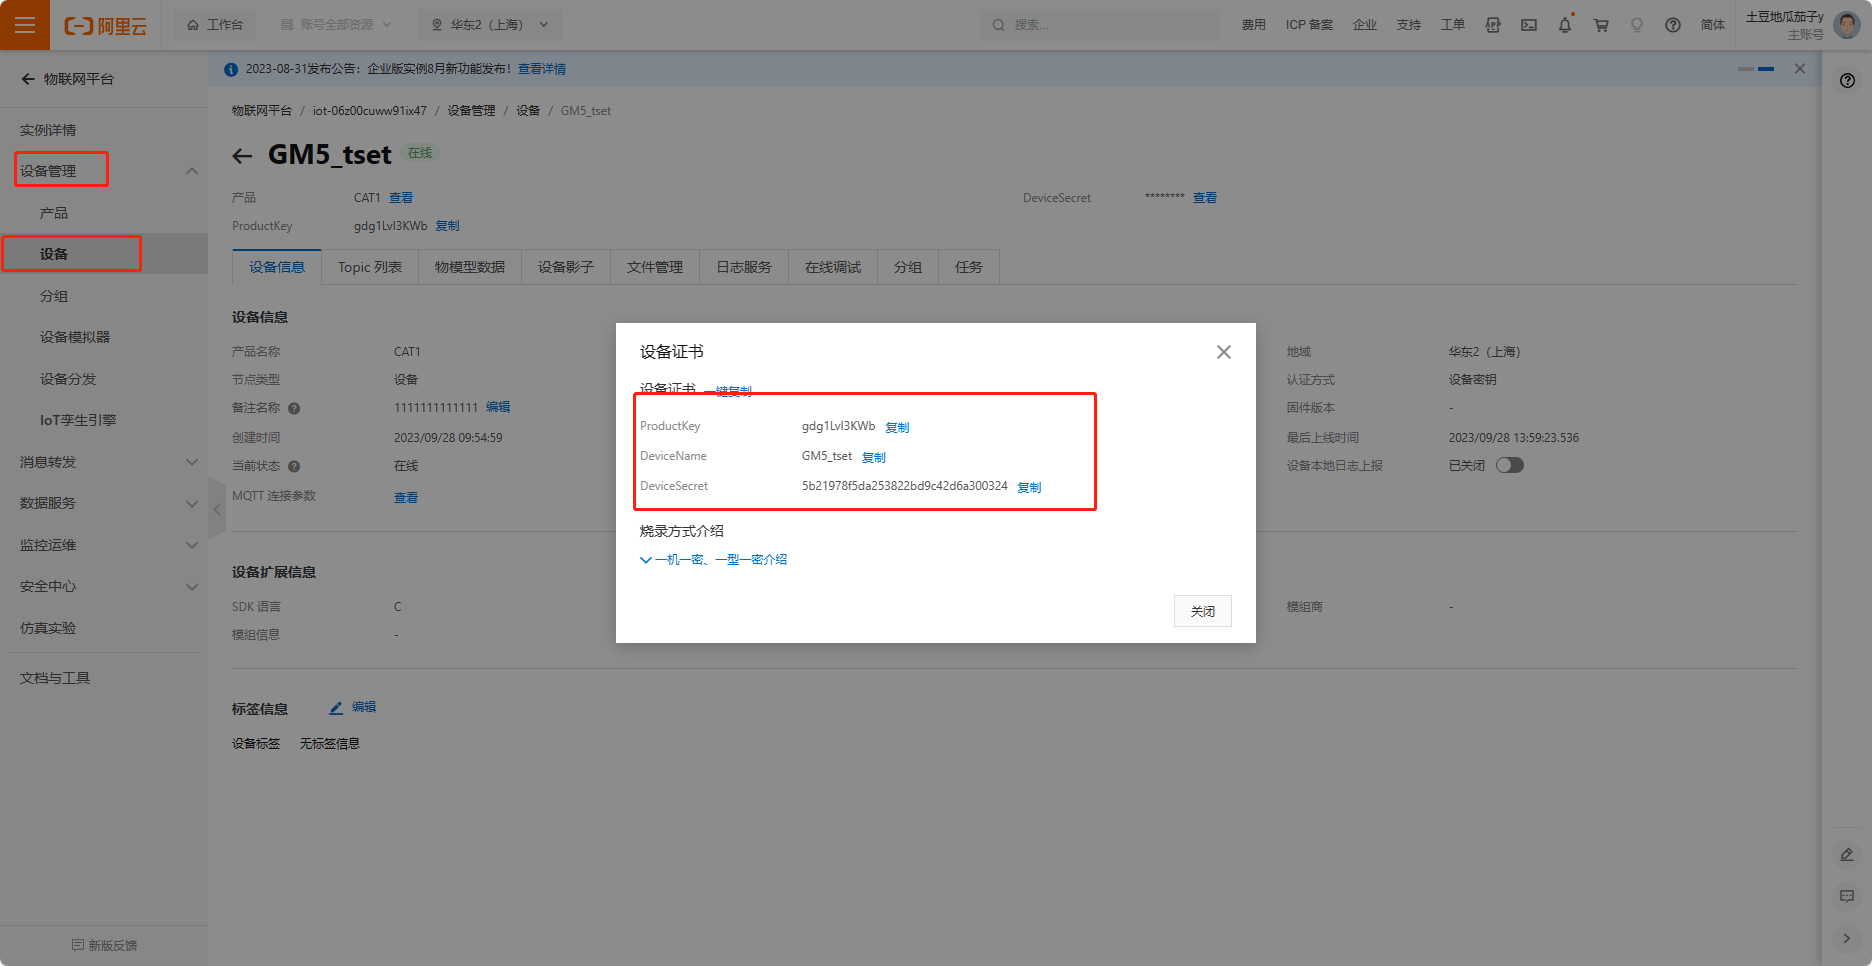
Task: Switch to the Topic 列表 tab
Action: tap(369, 267)
